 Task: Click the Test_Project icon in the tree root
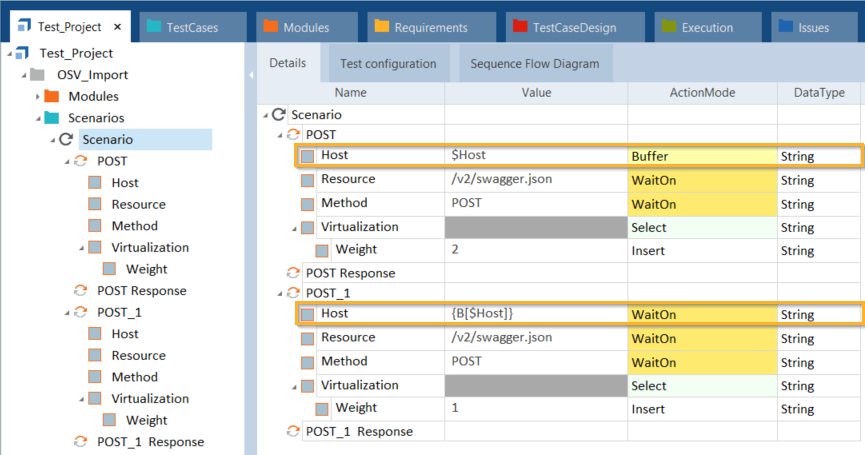pyautogui.click(x=22, y=53)
